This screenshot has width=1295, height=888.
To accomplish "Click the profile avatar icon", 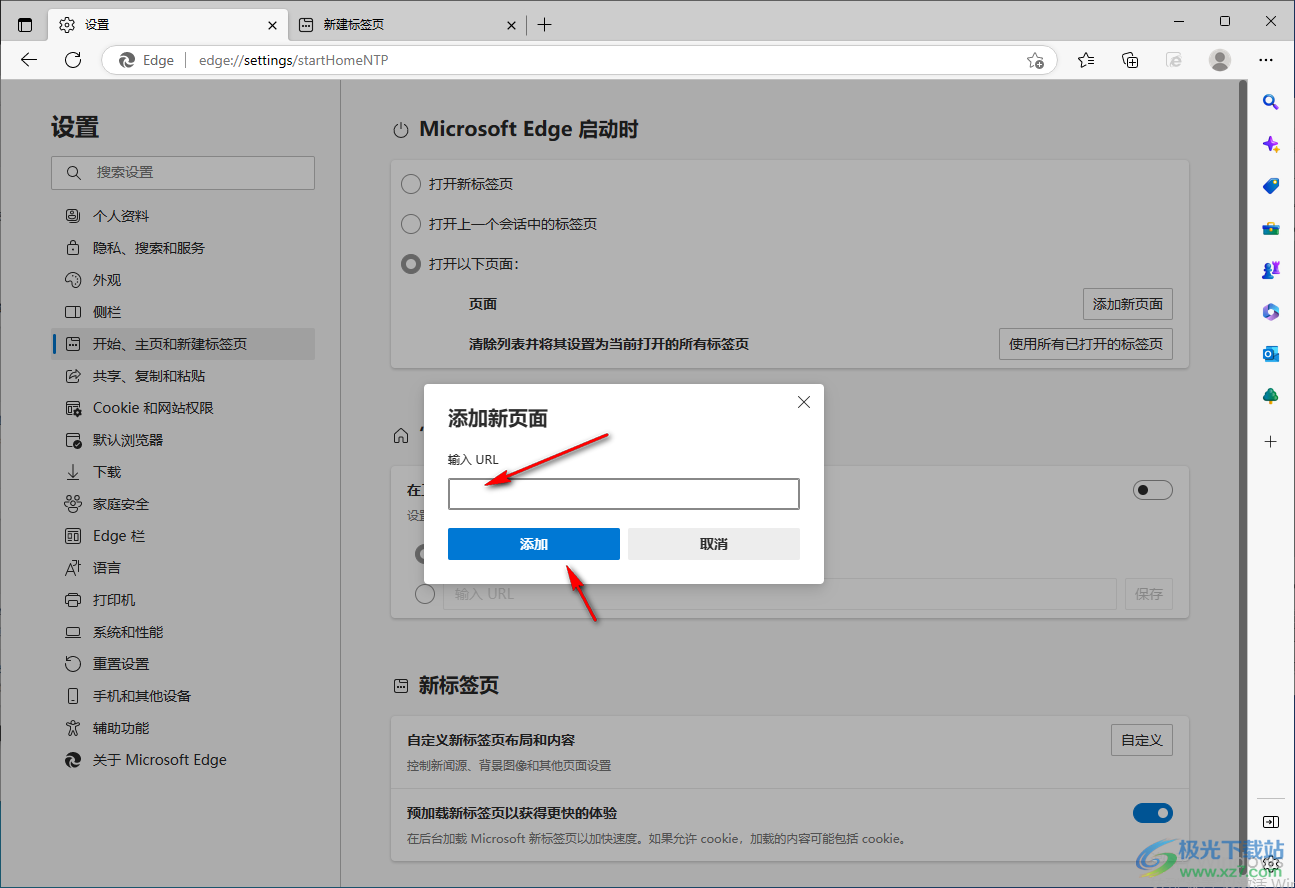I will pyautogui.click(x=1220, y=60).
